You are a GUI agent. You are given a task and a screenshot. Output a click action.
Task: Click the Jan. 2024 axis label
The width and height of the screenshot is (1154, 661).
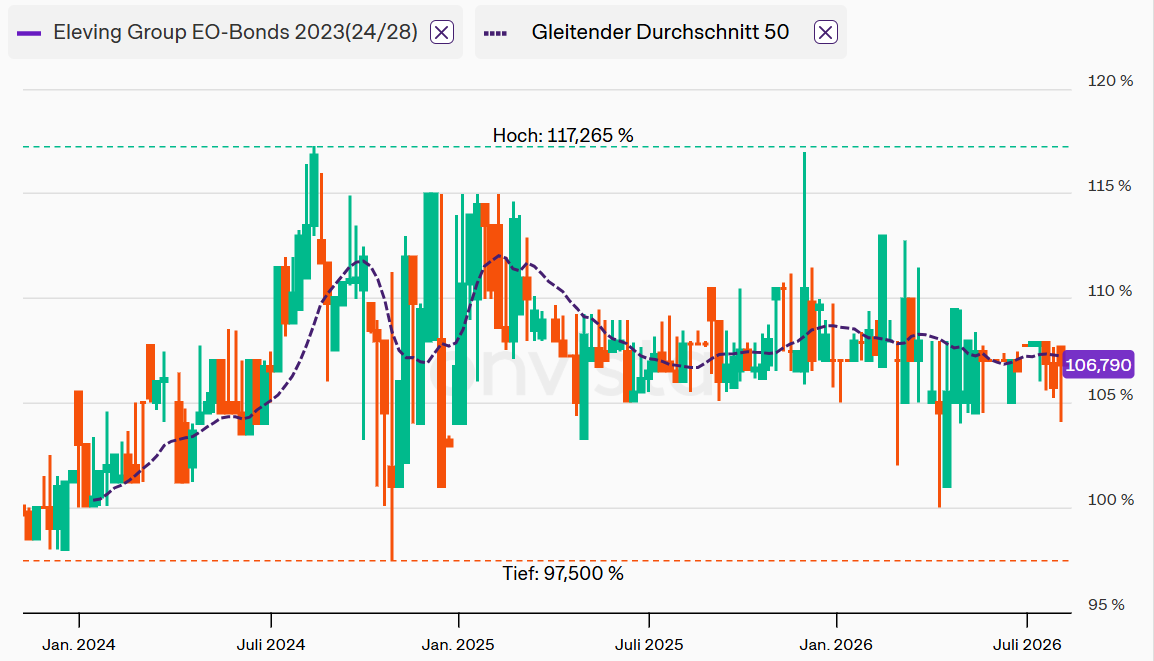click(79, 645)
